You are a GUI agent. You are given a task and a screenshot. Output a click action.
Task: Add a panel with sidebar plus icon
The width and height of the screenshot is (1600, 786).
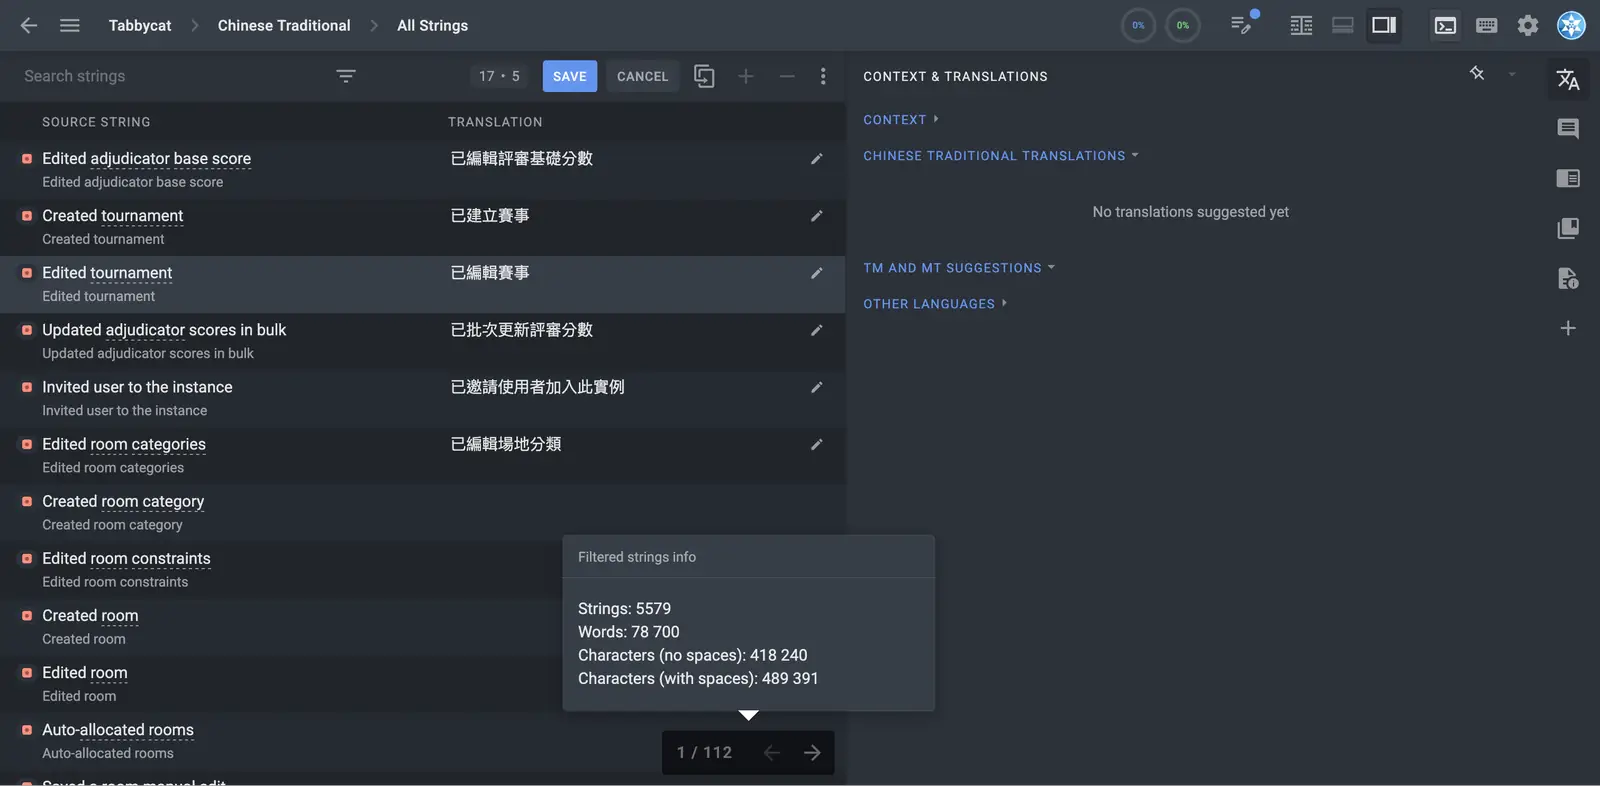(x=1568, y=328)
